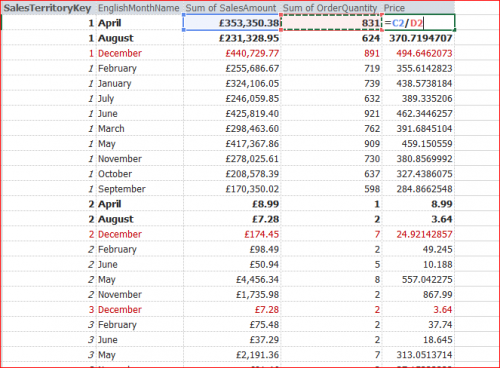500x368 pixels.
Task: Select the Sum of OrderQuantity header
Action: click(331, 8)
